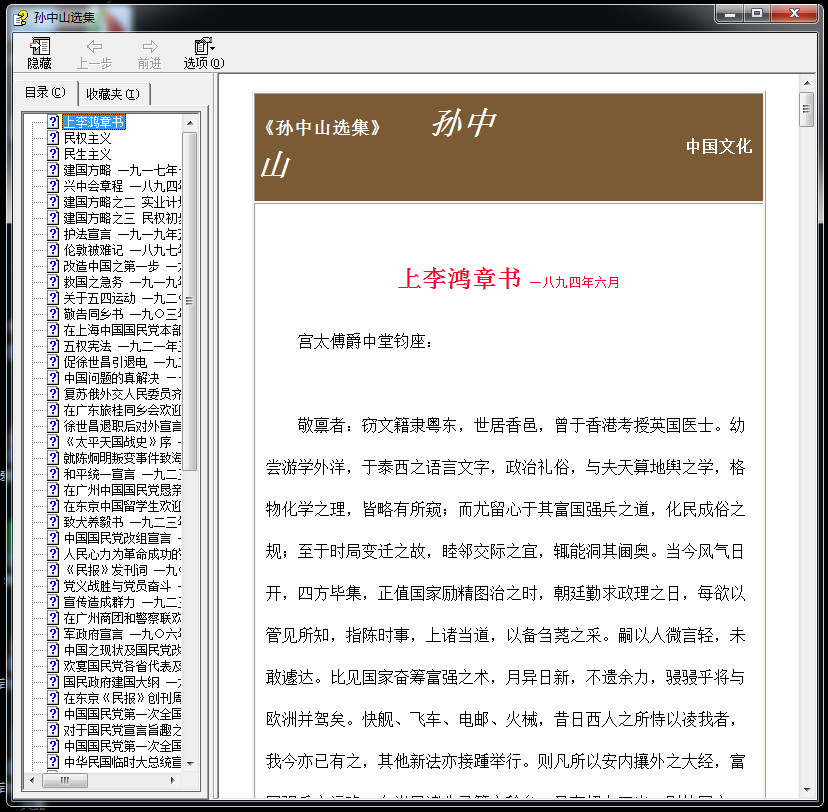Click the page icon beside 促徐世昌引退电

[x=53, y=362]
